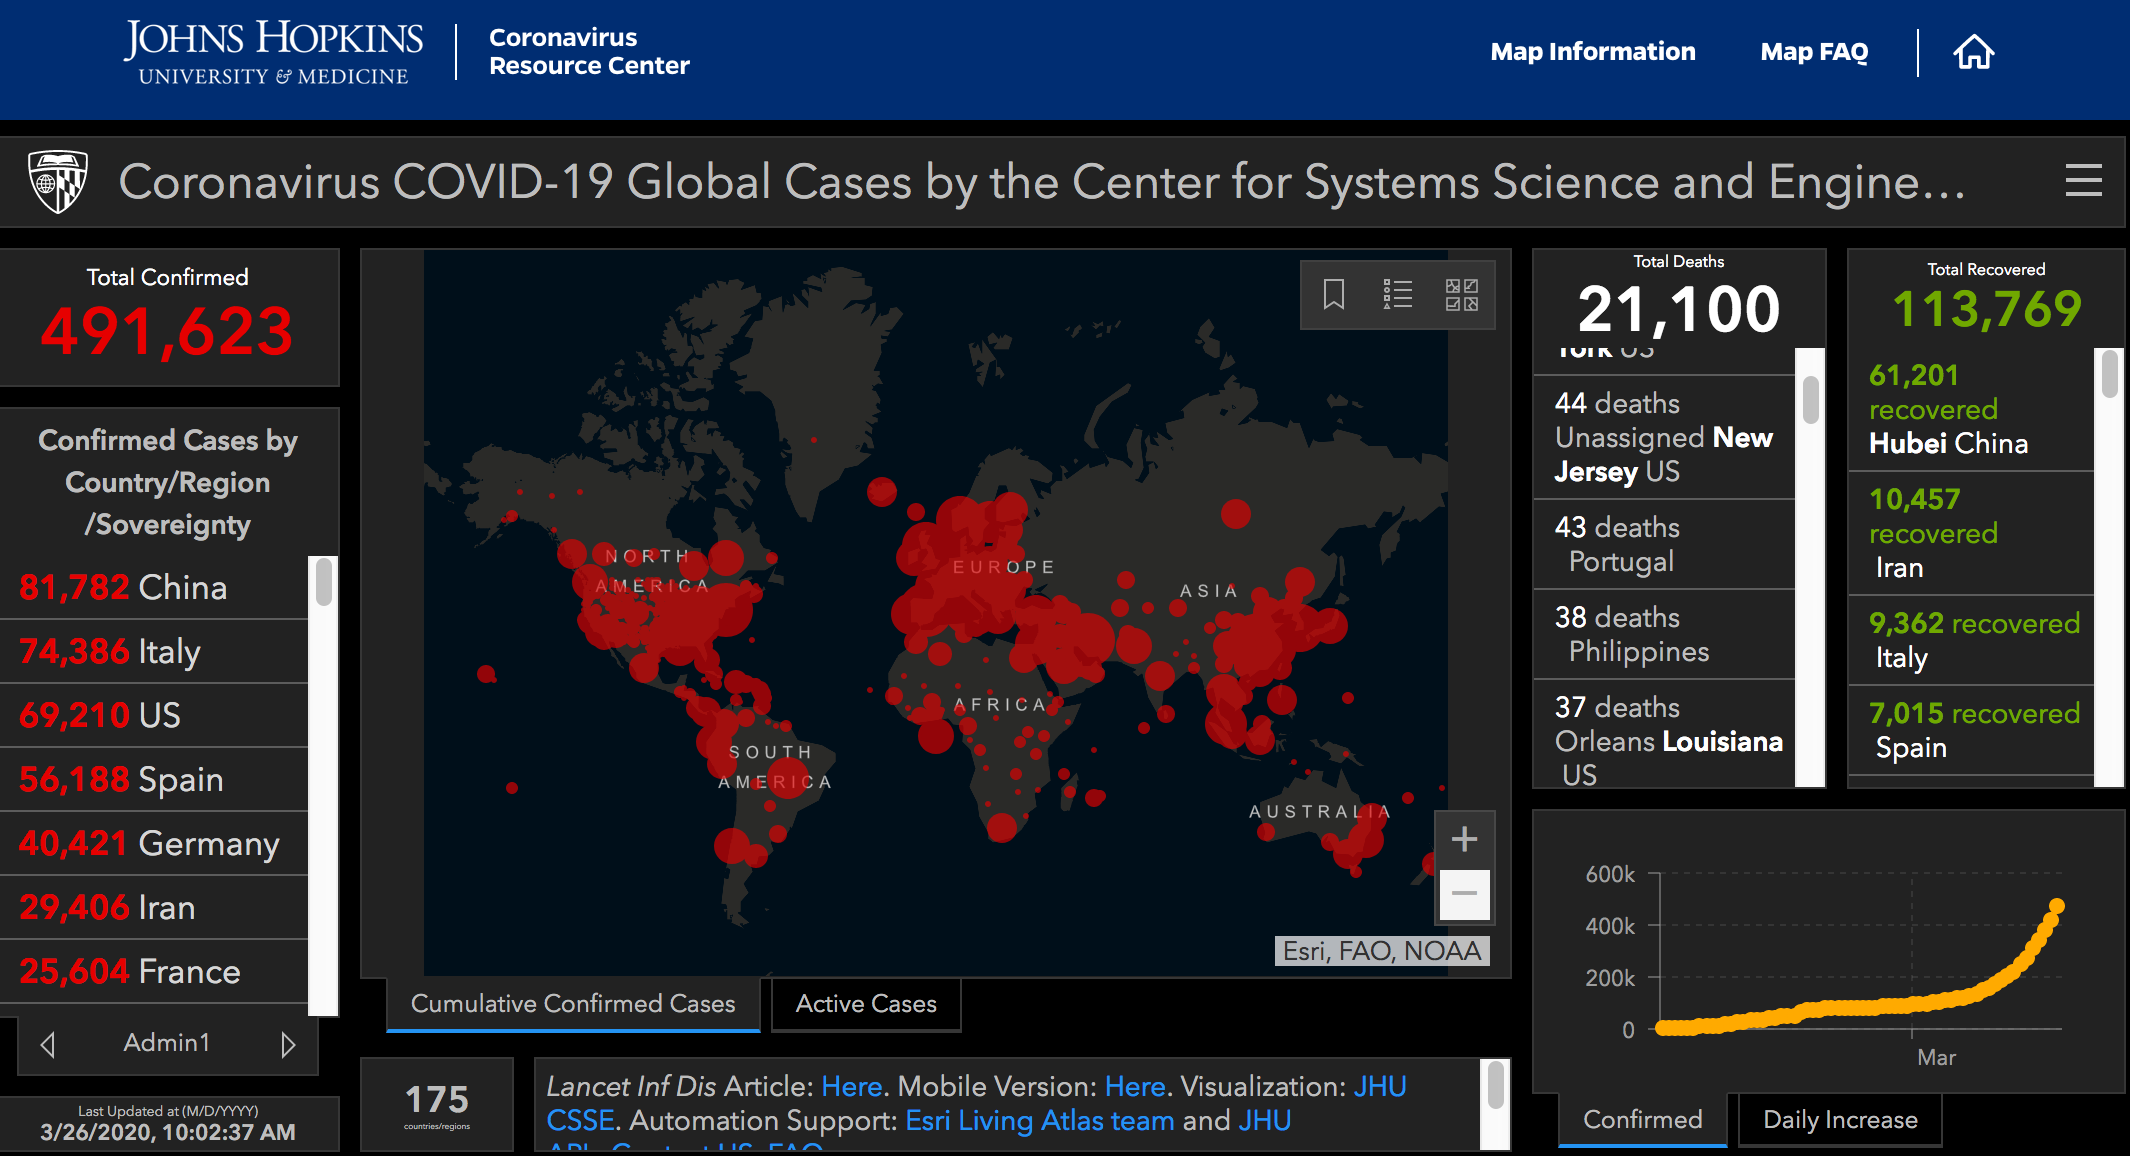
Task: Select 44 deaths New Jersey entry
Action: (1664, 437)
